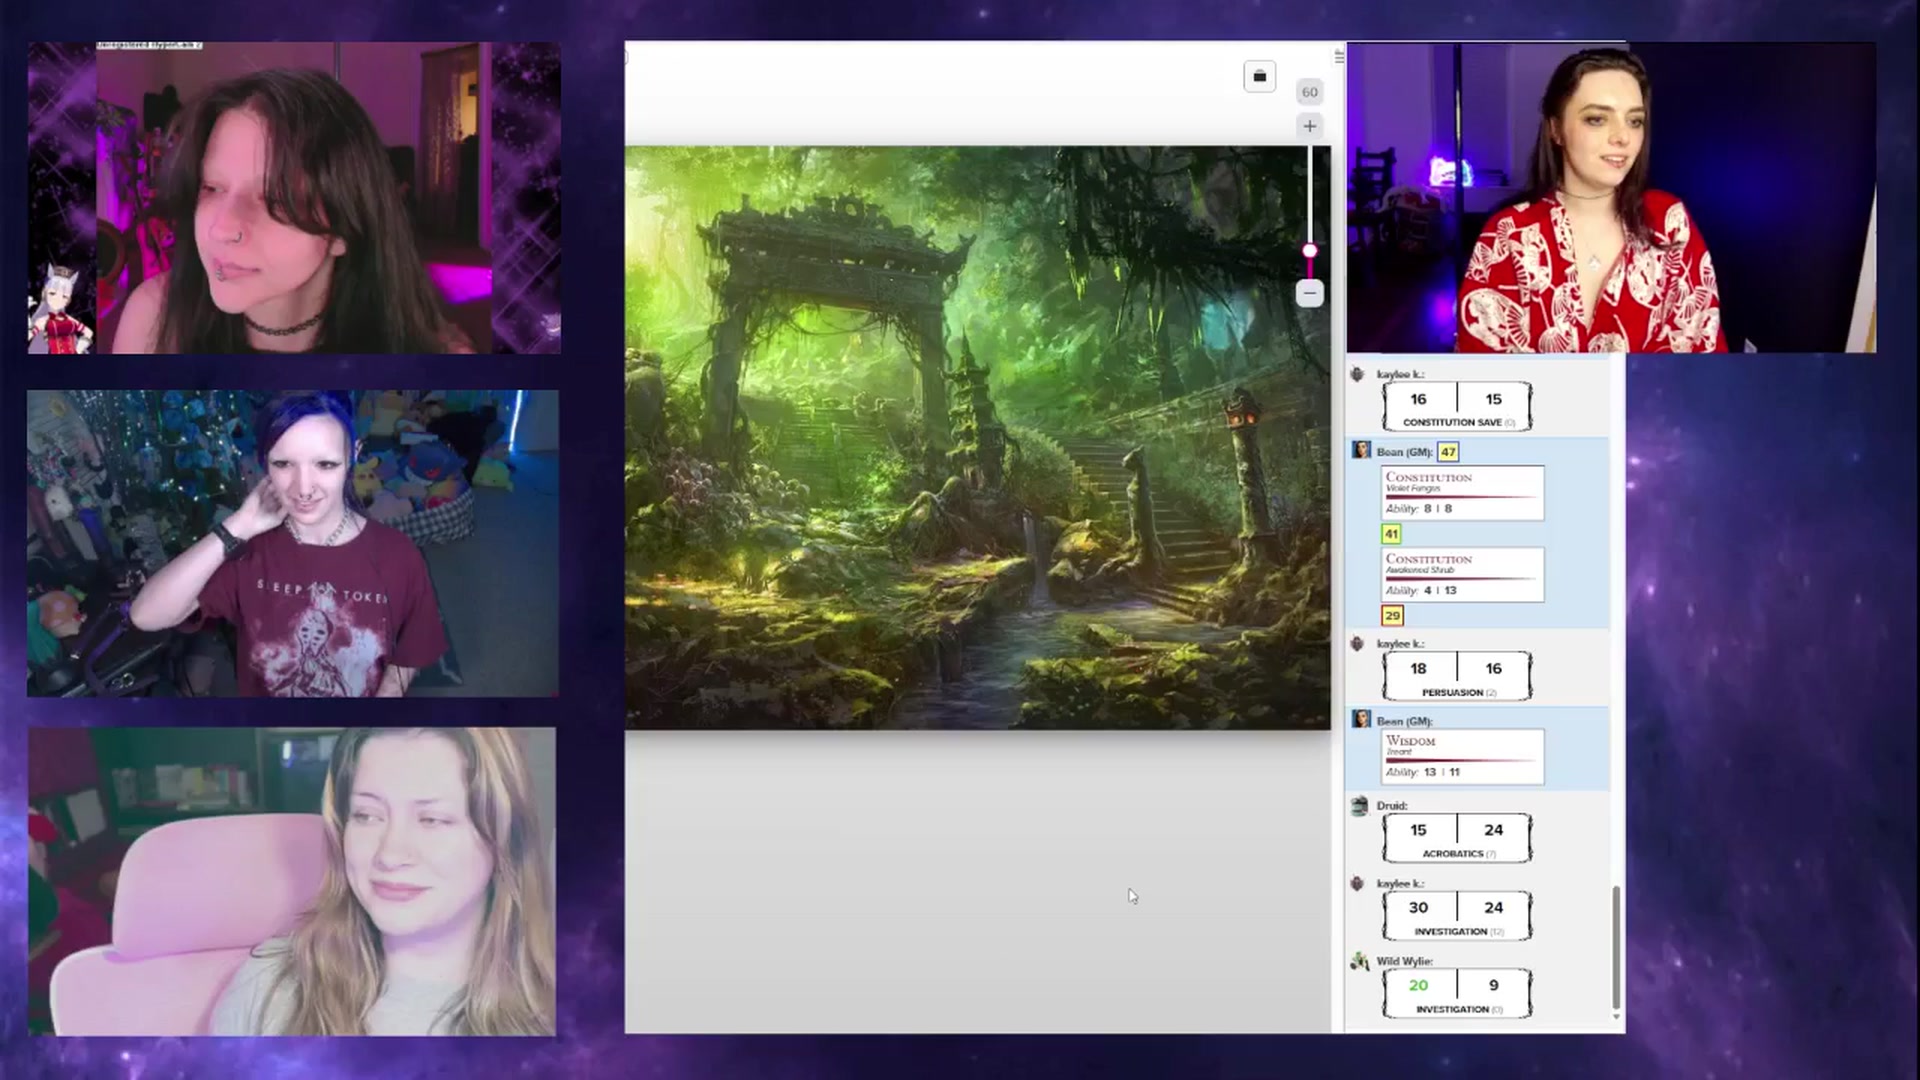Screen dimensions: 1920x1080
Task: Click the hamburger menu handle beside the map
Action: 1338,56
